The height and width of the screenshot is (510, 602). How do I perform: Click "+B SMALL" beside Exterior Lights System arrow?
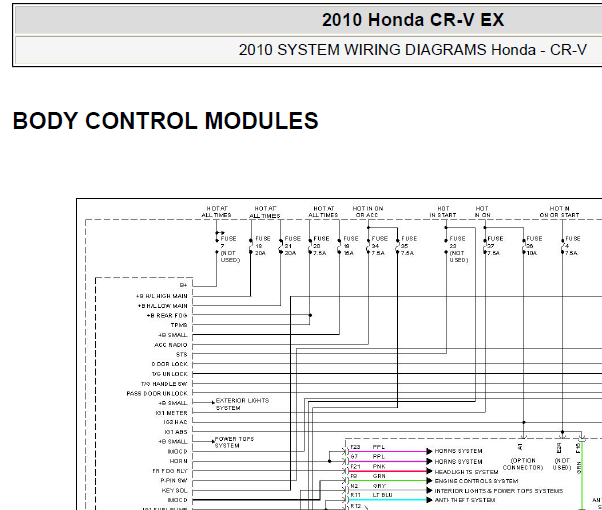pyautogui.click(x=173, y=403)
